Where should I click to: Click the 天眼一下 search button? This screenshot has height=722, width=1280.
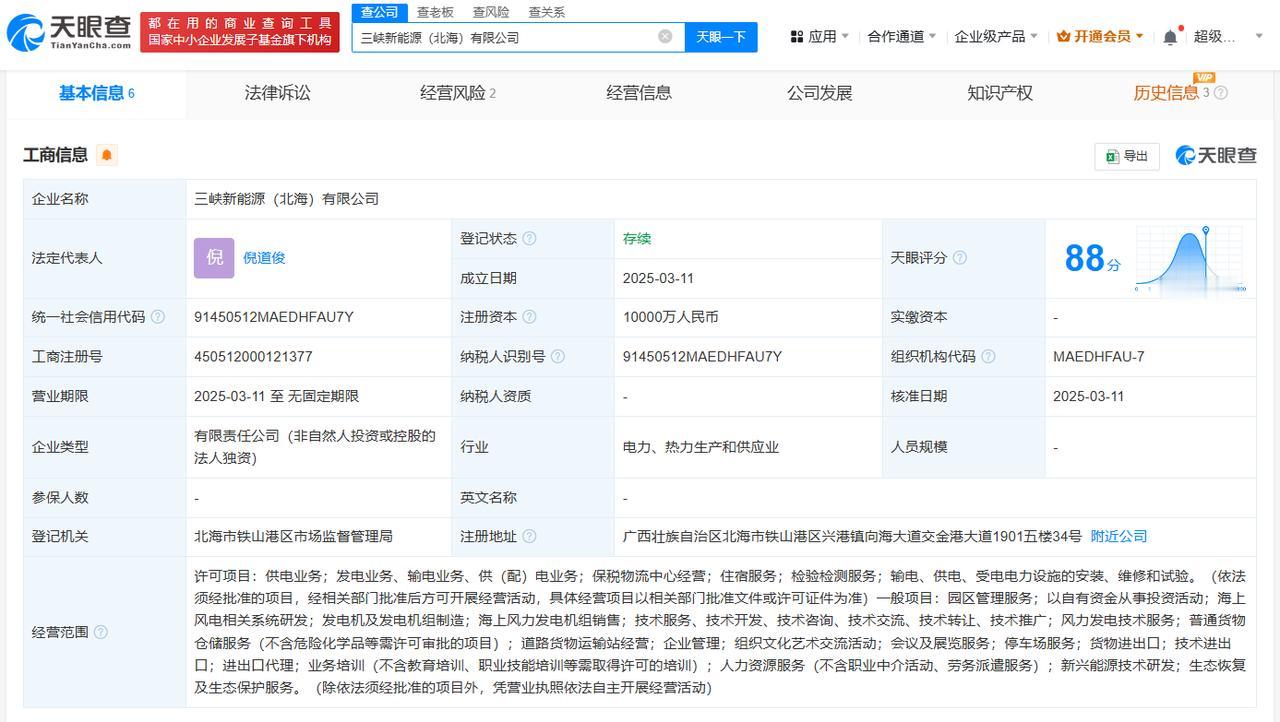tap(721, 37)
